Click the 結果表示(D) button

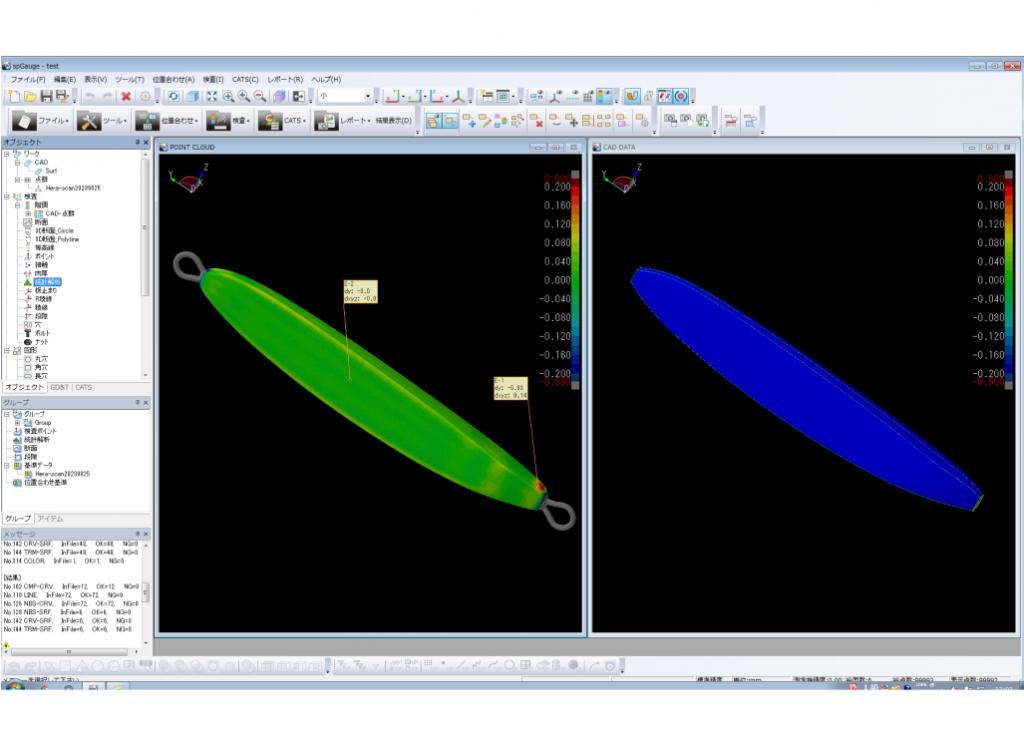click(x=393, y=121)
